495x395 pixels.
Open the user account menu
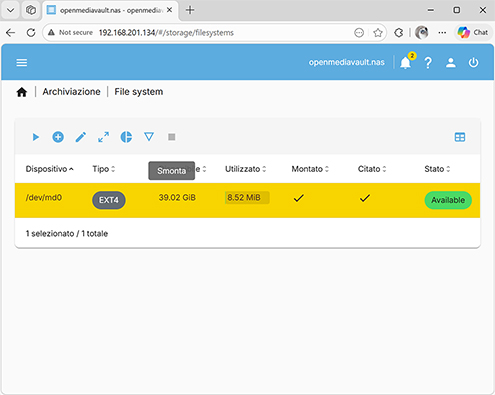point(451,63)
